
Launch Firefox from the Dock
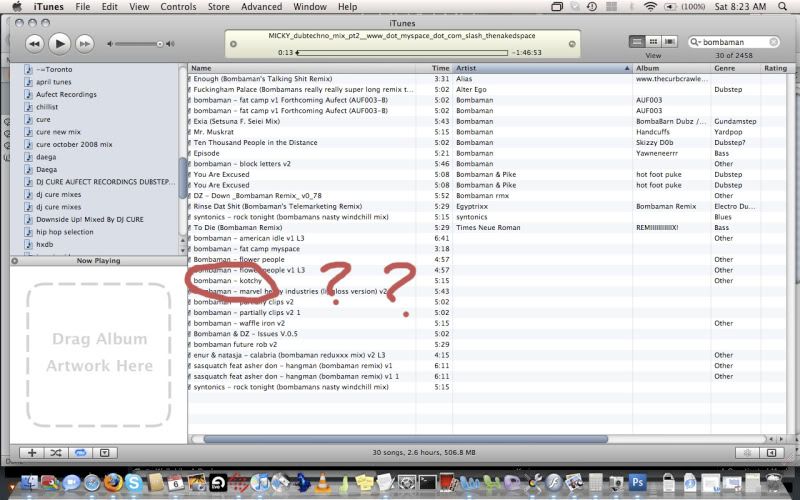click(x=113, y=482)
